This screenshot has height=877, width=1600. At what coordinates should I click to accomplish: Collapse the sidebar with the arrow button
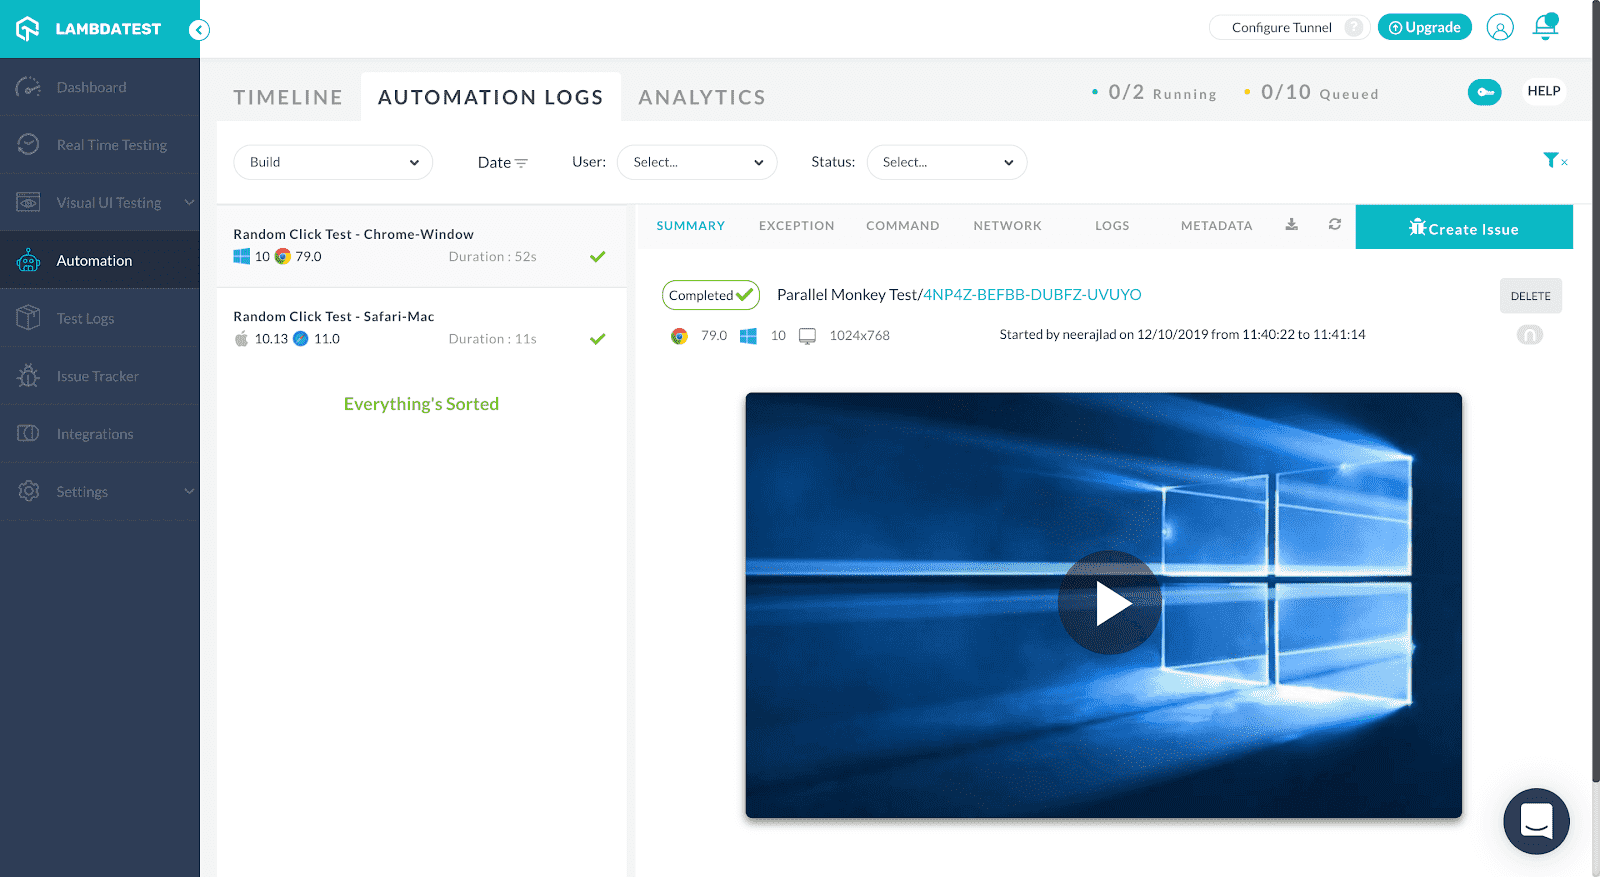[200, 30]
